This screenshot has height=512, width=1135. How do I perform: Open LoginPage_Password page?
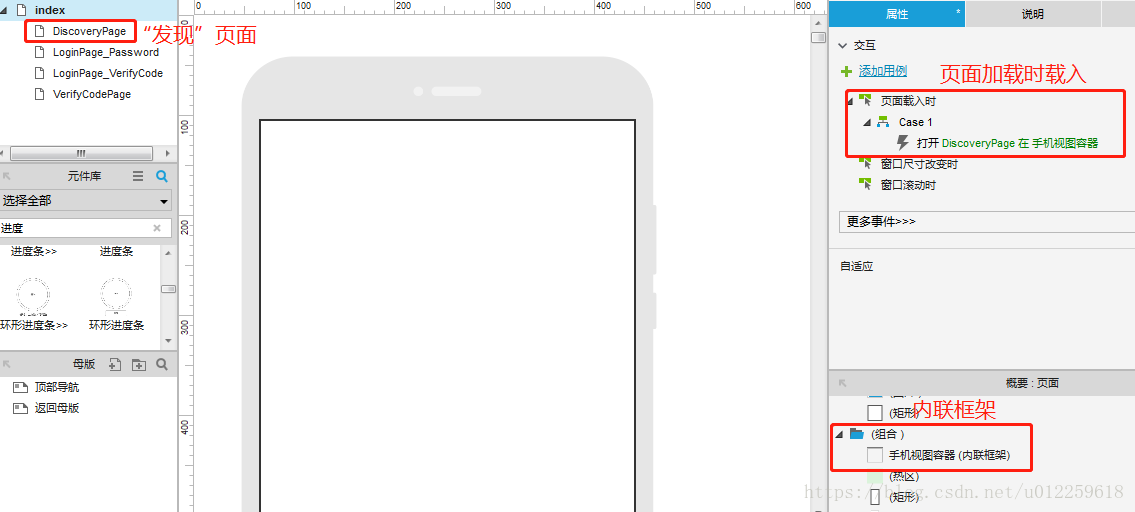tap(106, 52)
